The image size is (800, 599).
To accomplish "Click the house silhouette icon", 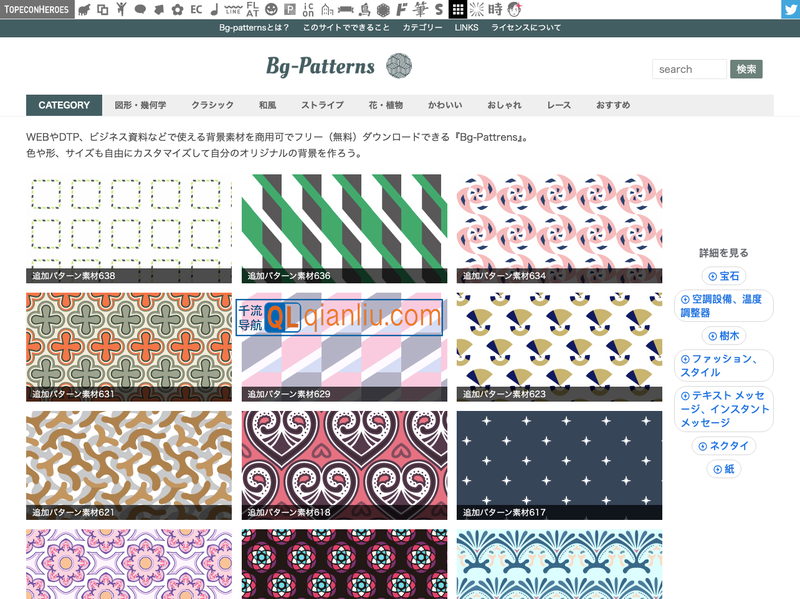I will (x=328, y=10).
